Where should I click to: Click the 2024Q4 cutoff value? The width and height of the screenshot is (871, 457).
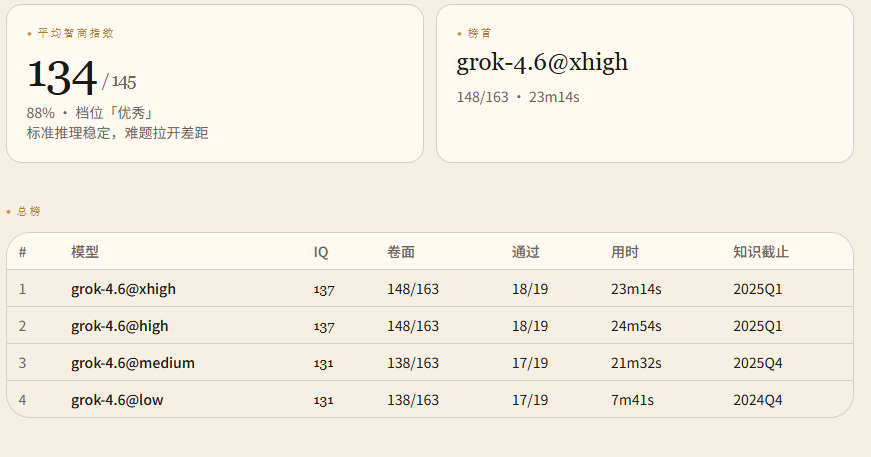758,400
